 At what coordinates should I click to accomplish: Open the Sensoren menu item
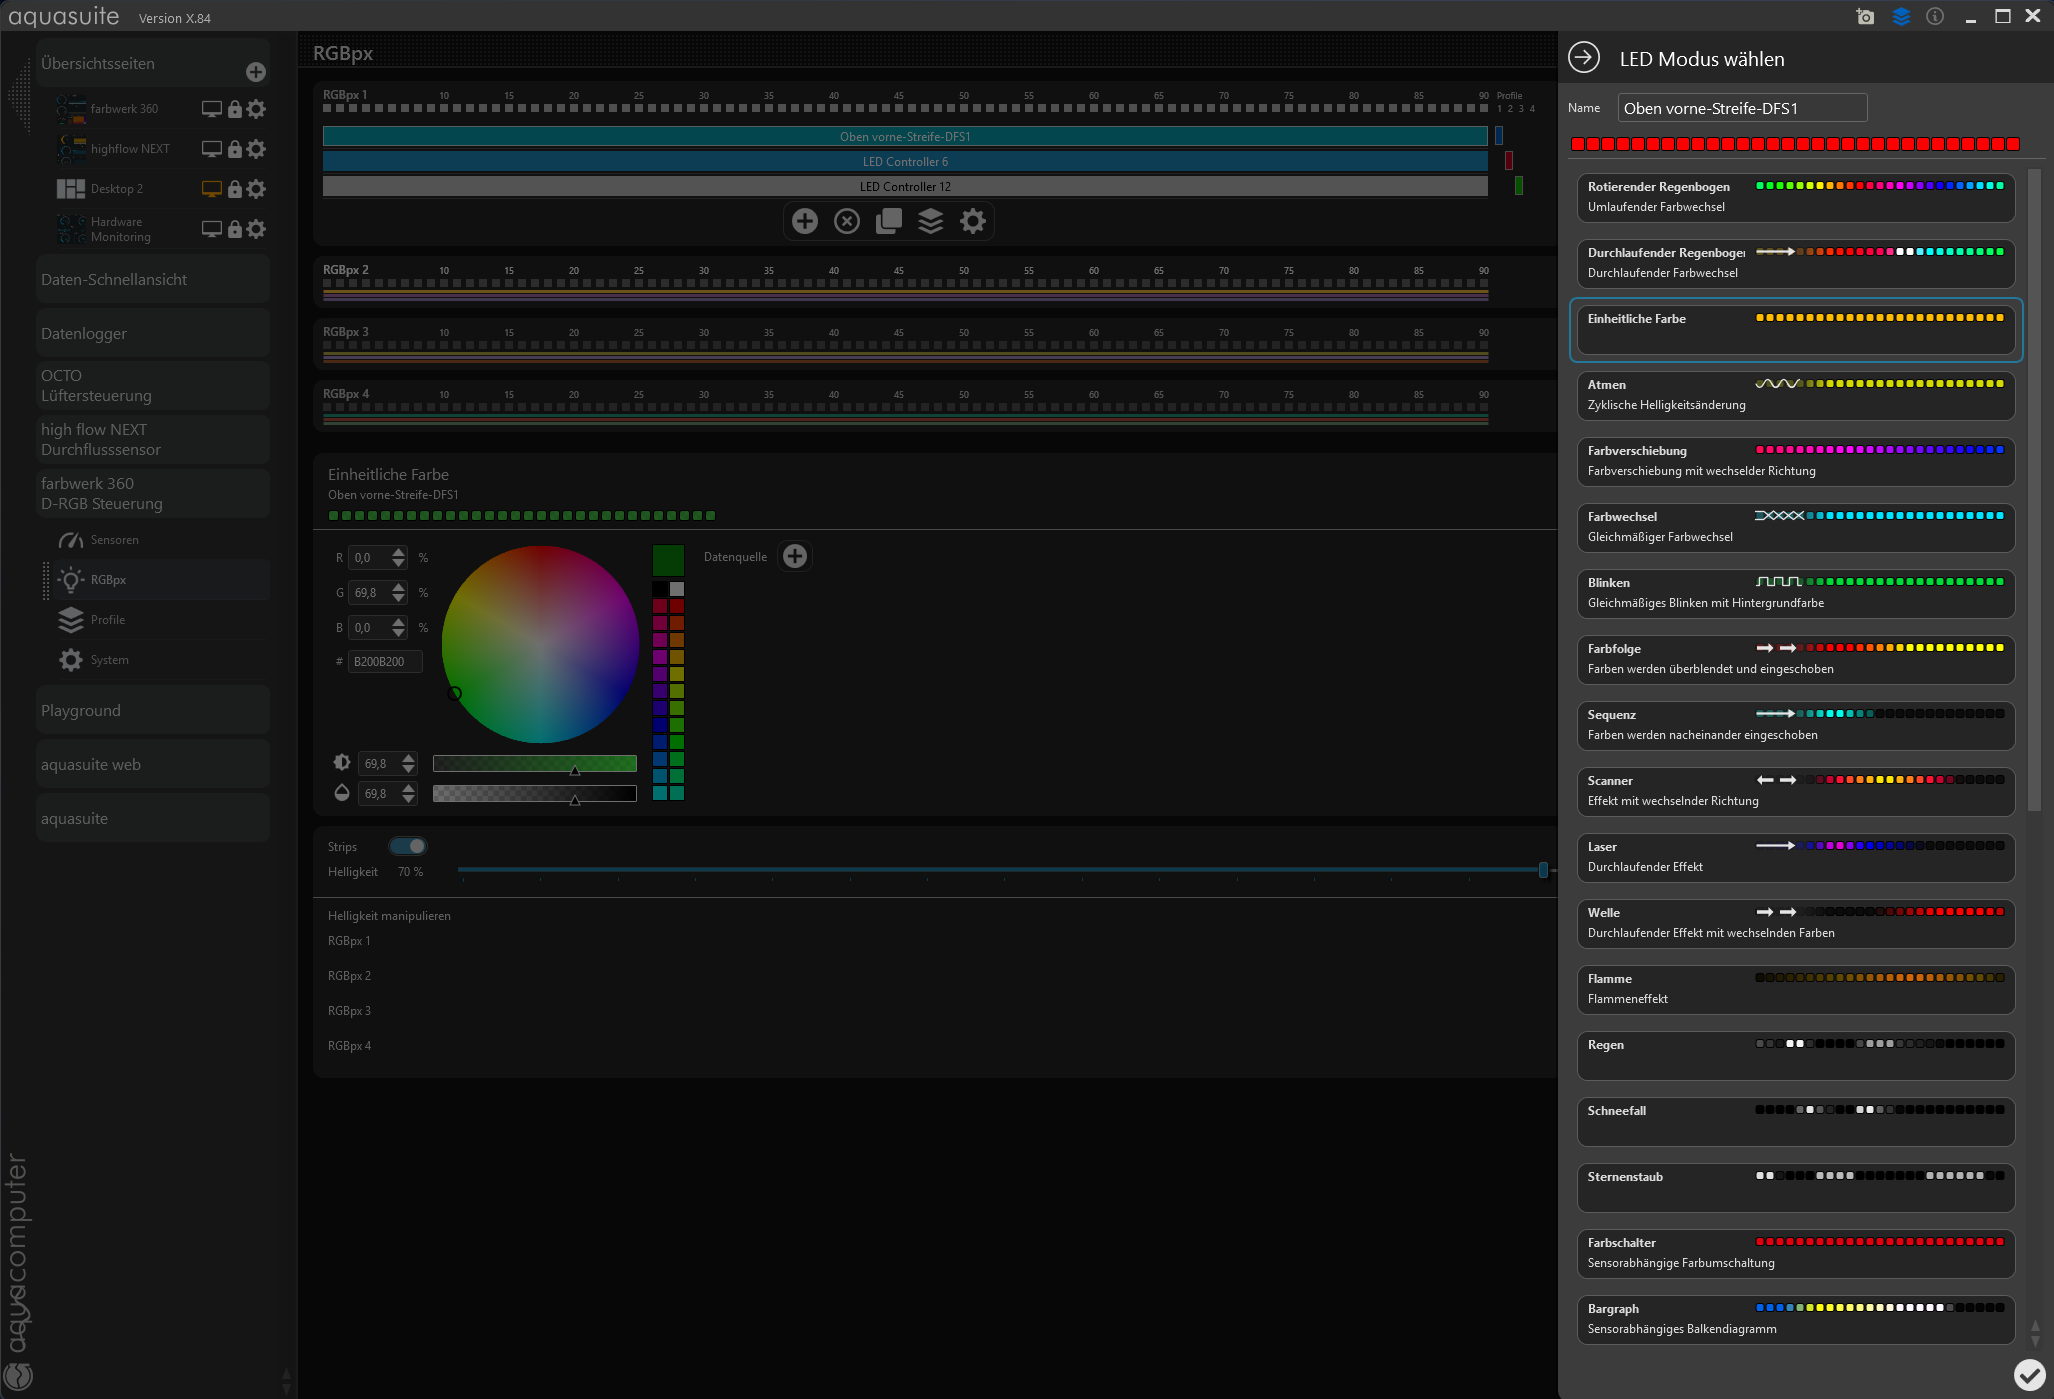[114, 540]
